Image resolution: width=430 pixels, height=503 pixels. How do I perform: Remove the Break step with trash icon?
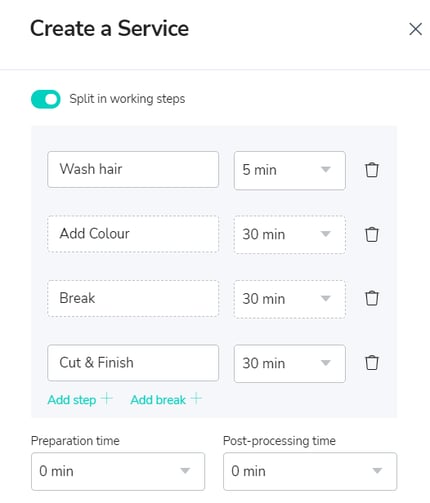[372, 298]
